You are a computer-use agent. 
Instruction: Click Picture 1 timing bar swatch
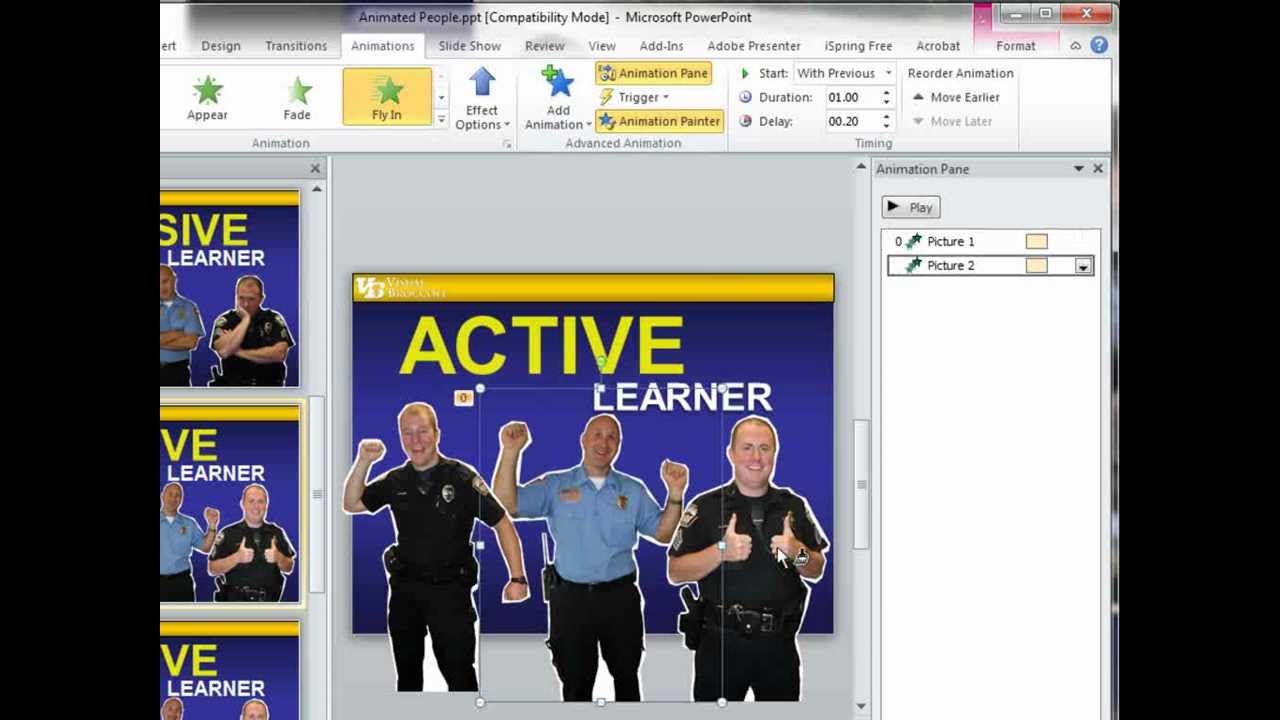(x=1036, y=241)
